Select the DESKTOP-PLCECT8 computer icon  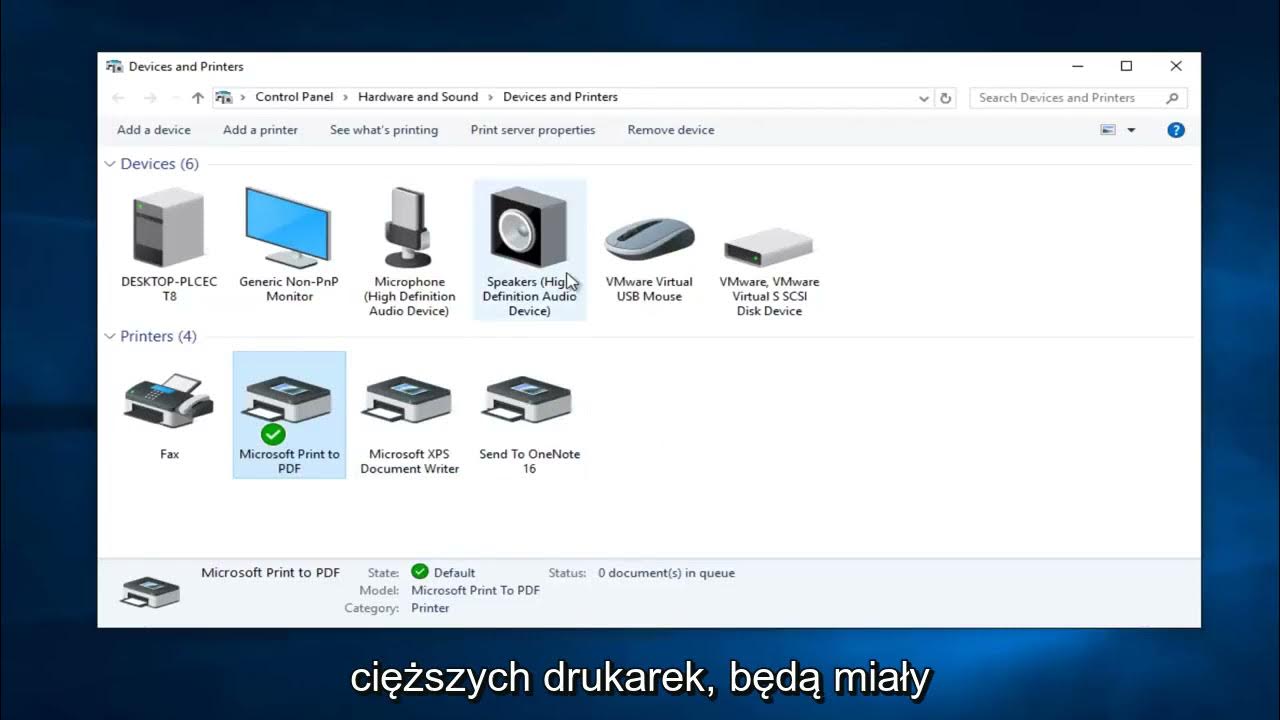(169, 245)
